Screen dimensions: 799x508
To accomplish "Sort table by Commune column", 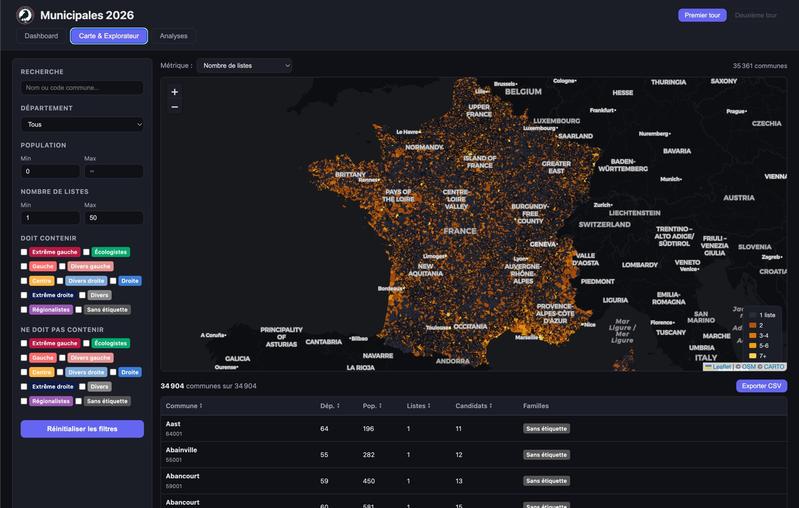I will click(x=184, y=406).
